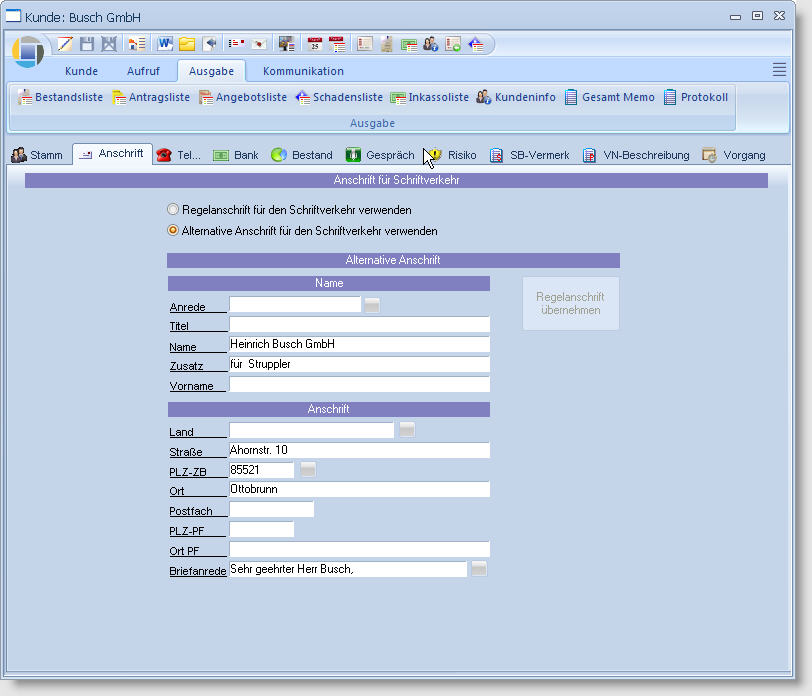Open the calendar icon showing 25
812x696 pixels.
click(315, 44)
